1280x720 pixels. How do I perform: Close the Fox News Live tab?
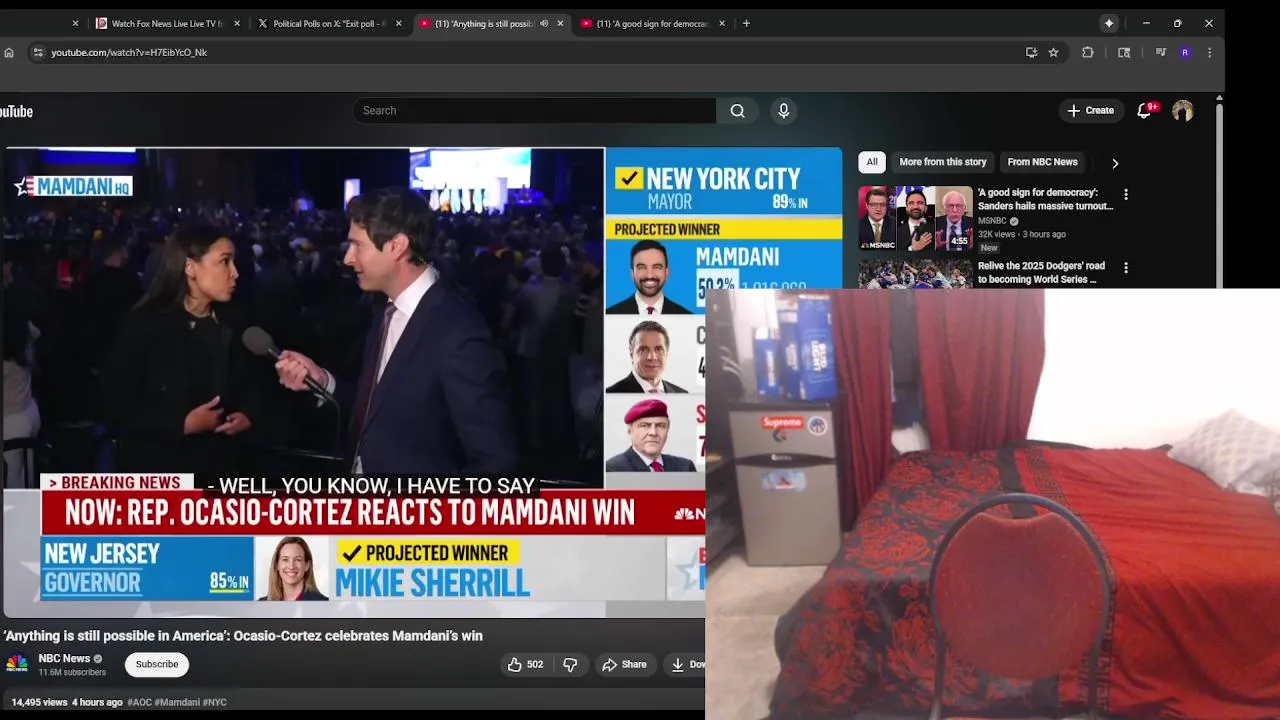(x=237, y=23)
